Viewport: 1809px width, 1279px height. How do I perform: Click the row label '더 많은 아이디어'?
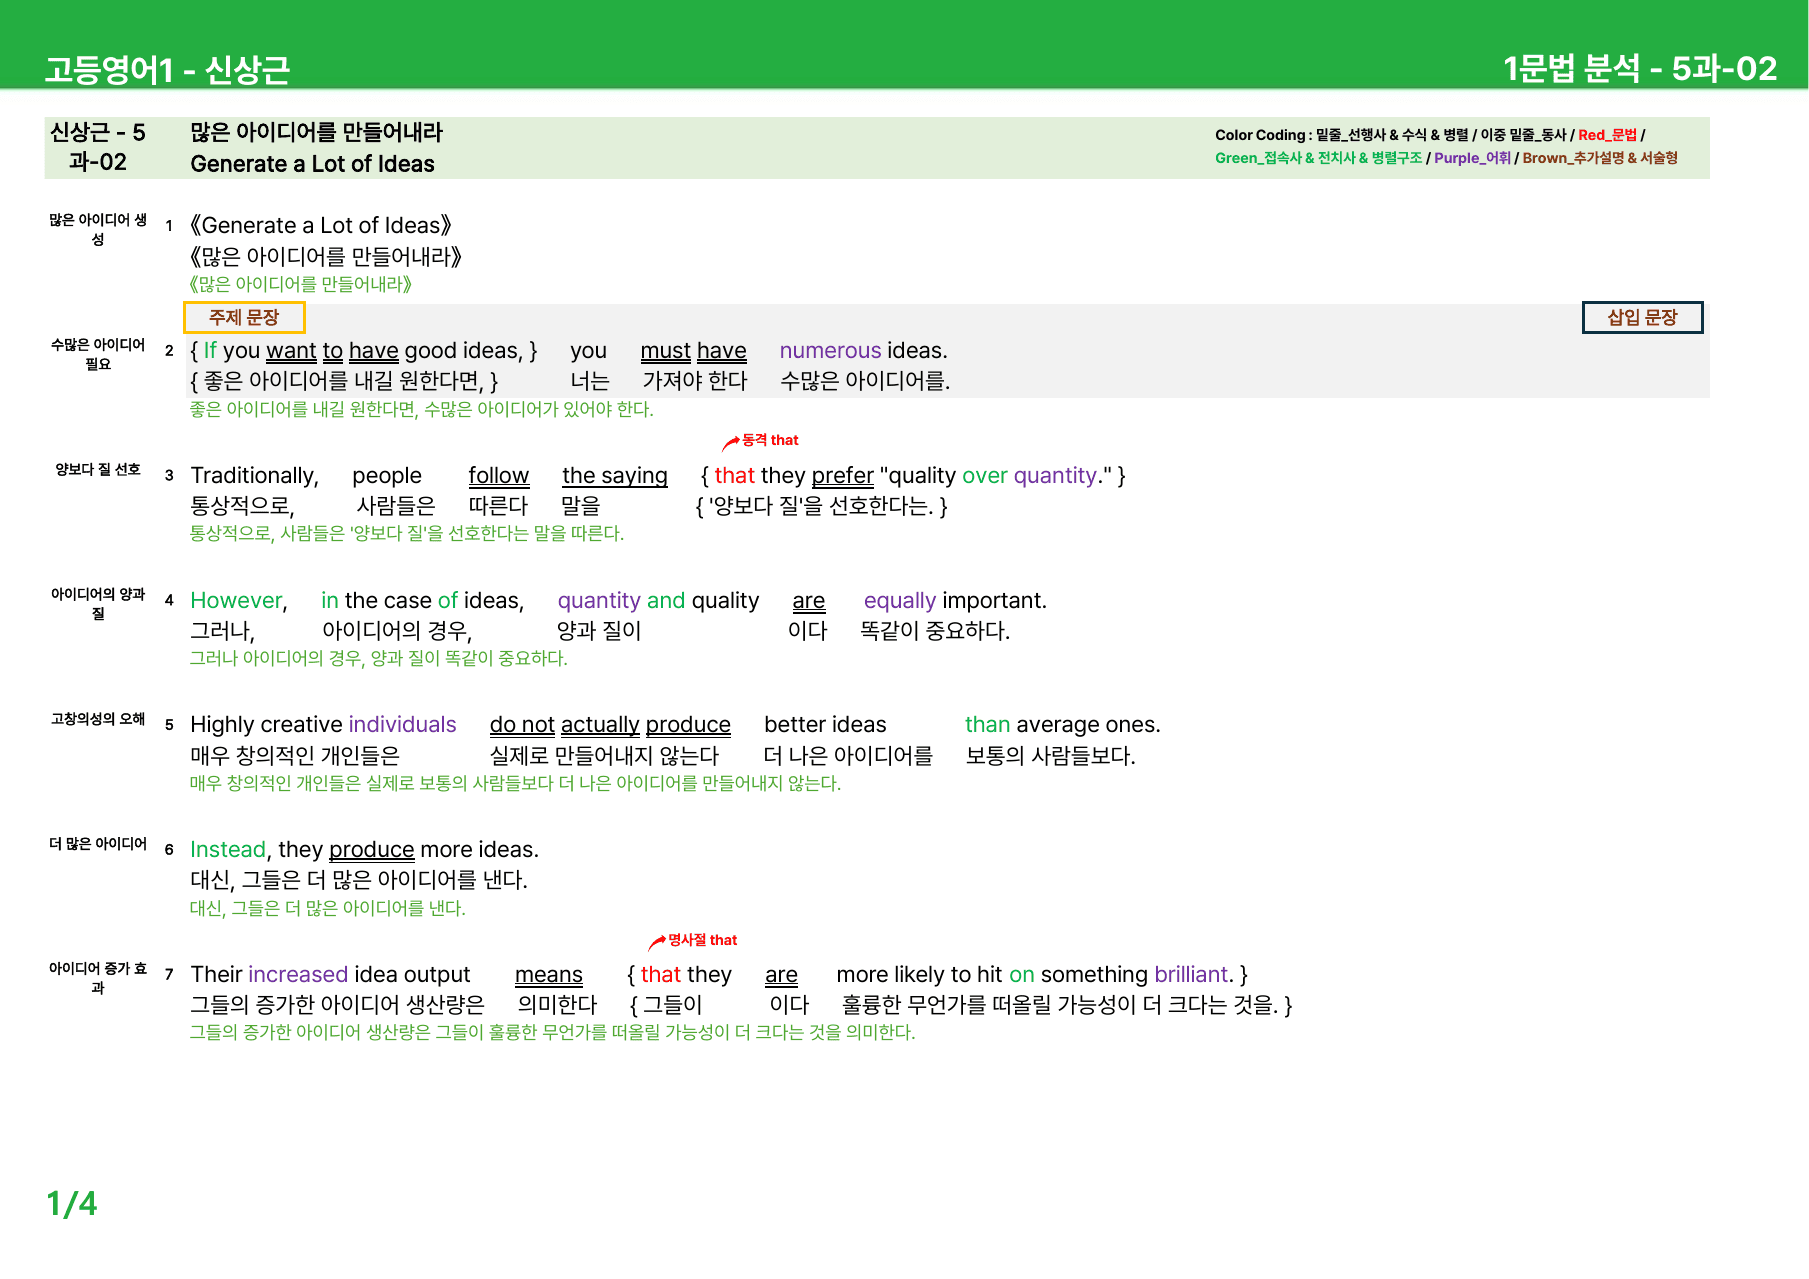point(98,844)
